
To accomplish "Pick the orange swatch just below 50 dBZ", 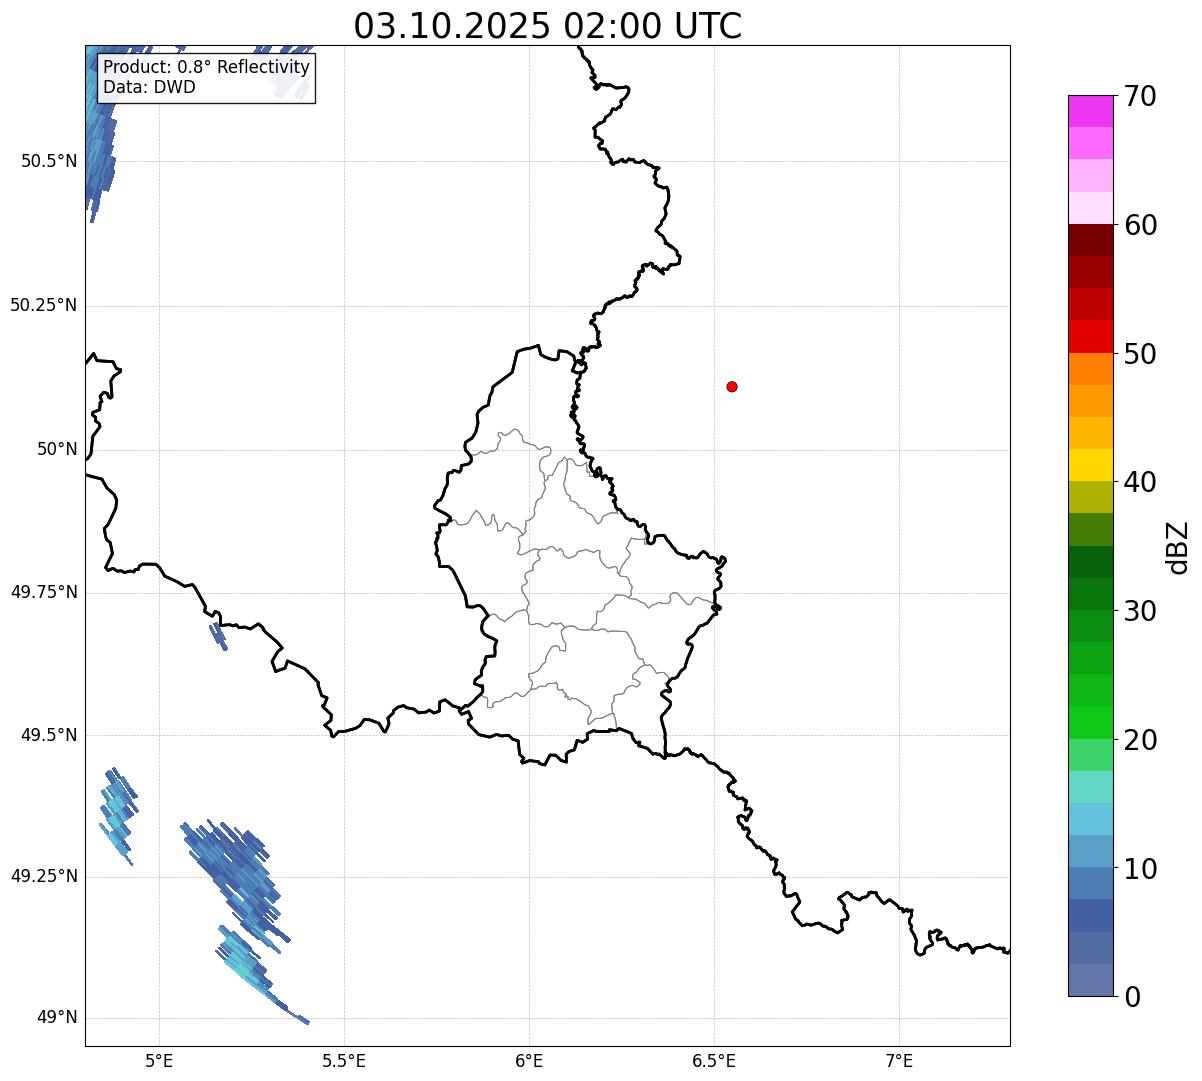I will point(1090,369).
